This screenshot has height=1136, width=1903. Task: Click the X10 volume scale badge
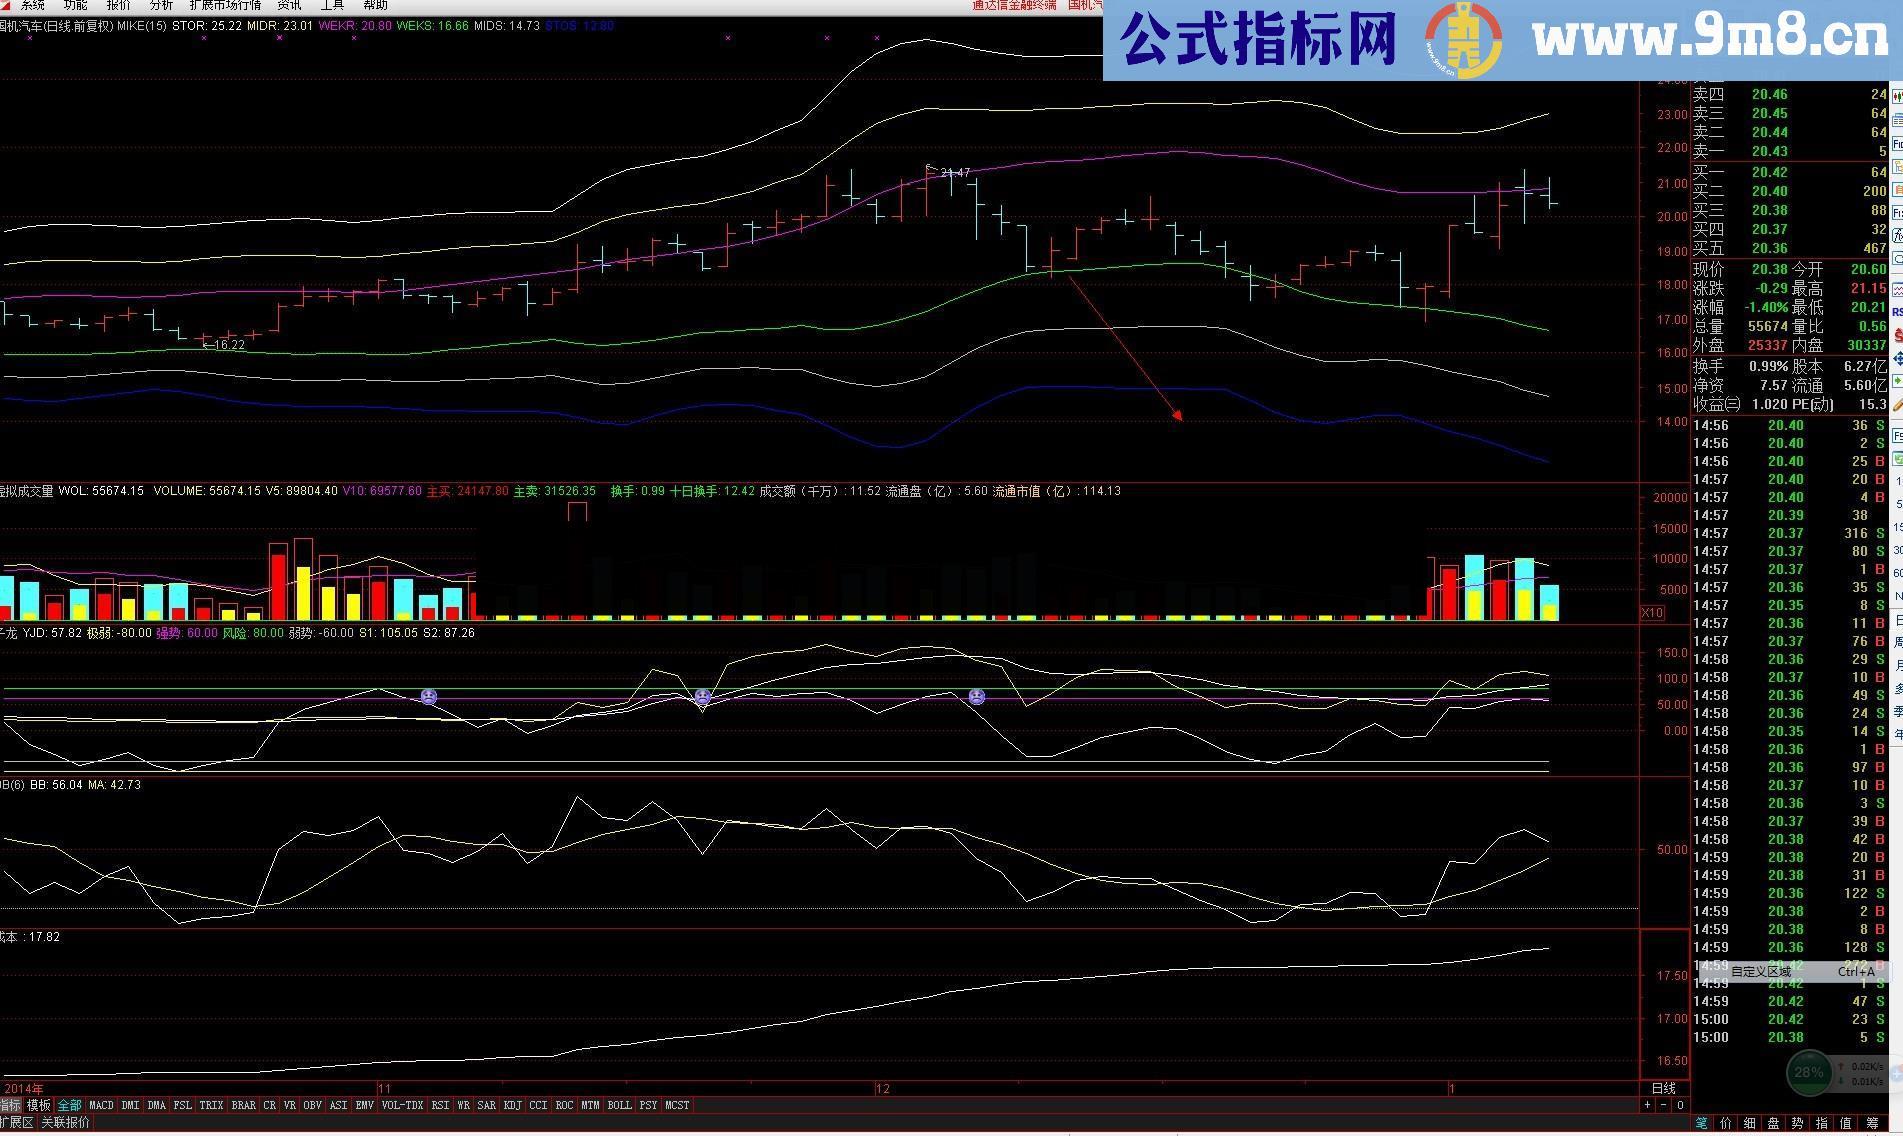(1653, 613)
